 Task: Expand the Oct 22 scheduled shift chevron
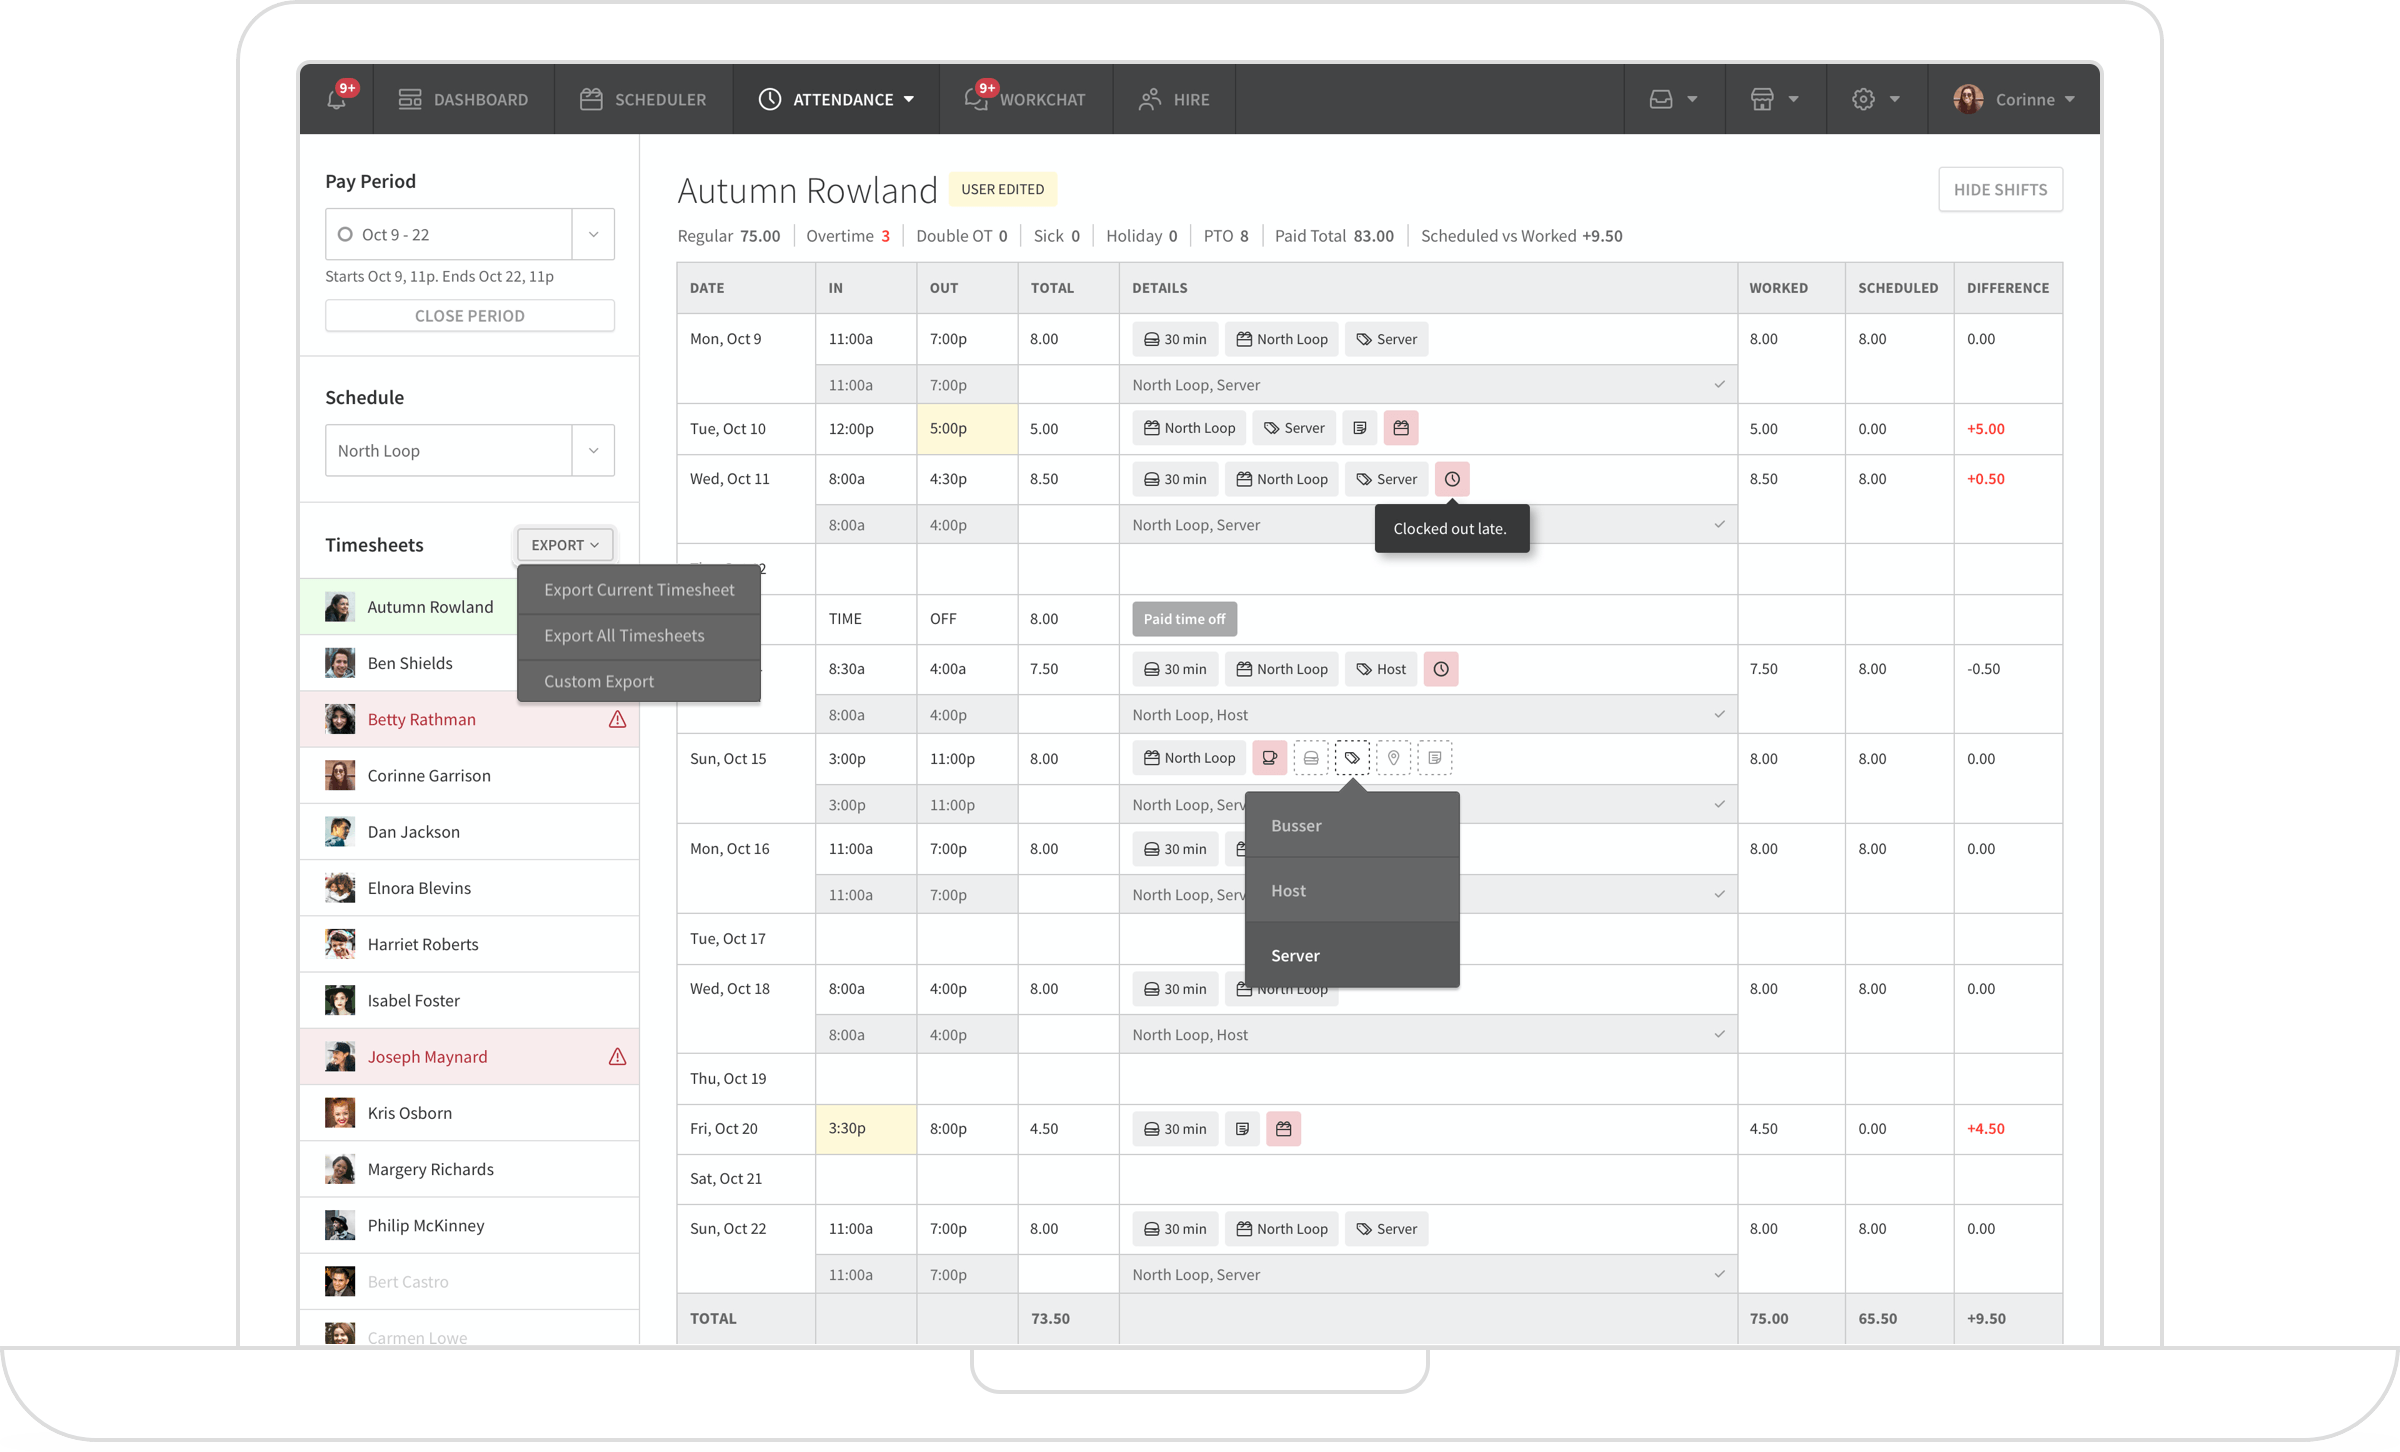(x=1719, y=1274)
